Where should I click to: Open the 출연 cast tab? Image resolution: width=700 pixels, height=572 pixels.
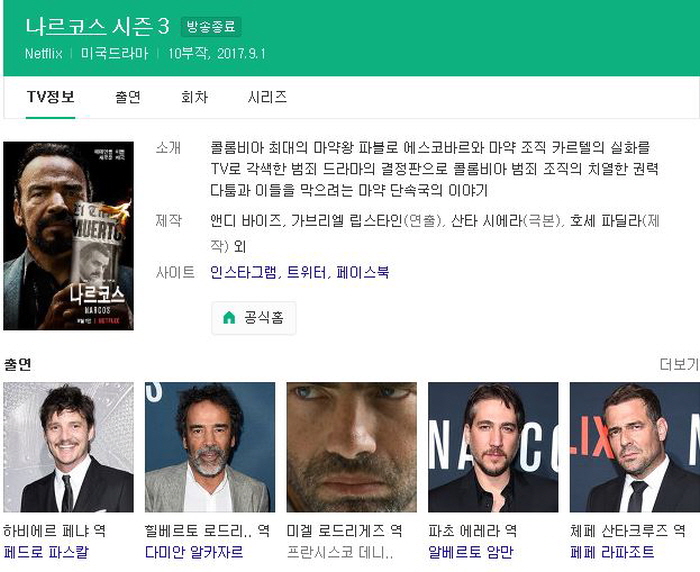pyautogui.click(x=127, y=97)
